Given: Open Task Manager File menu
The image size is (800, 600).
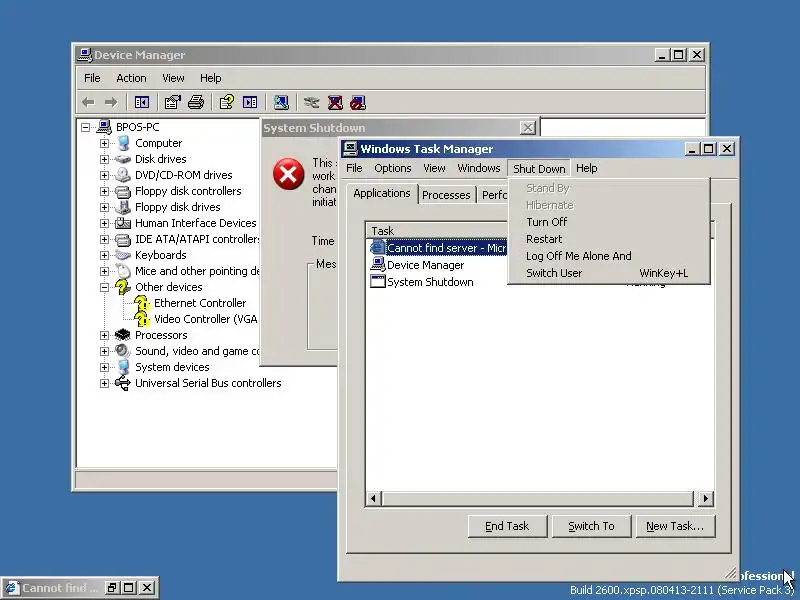Looking at the screenshot, I should [x=354, y=168].
